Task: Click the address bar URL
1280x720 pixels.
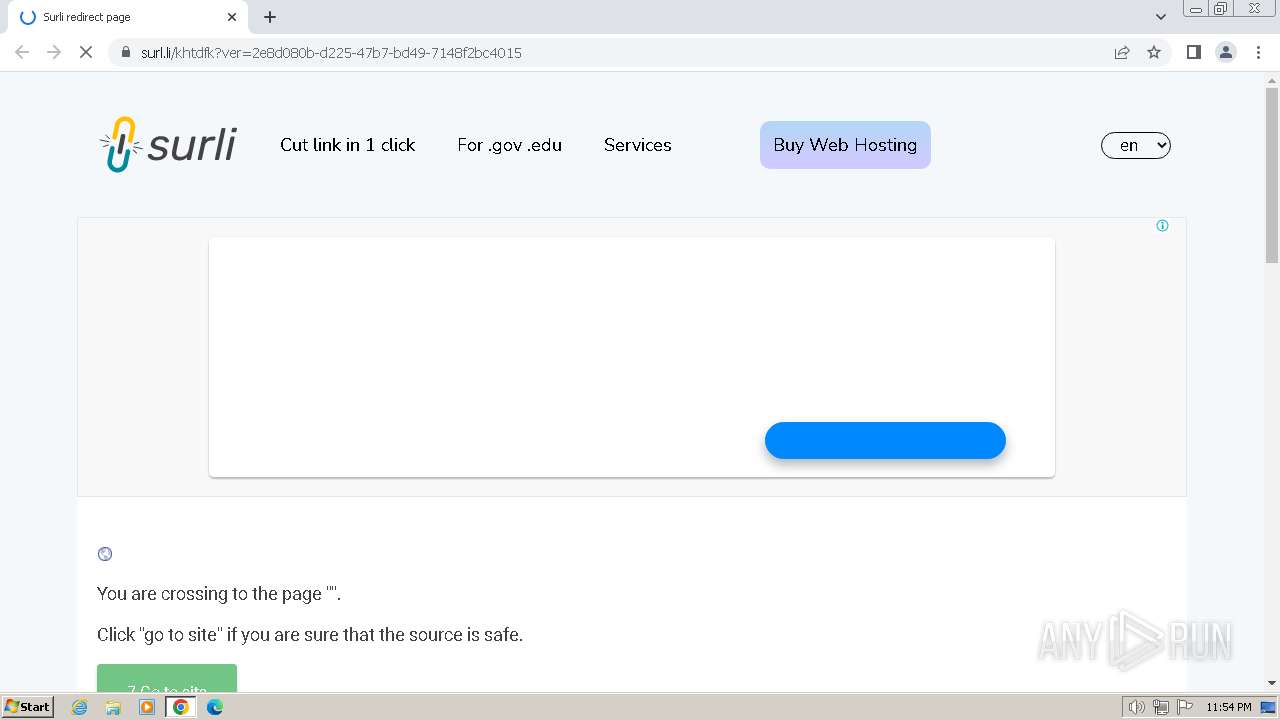Action: tap(331, 53)
